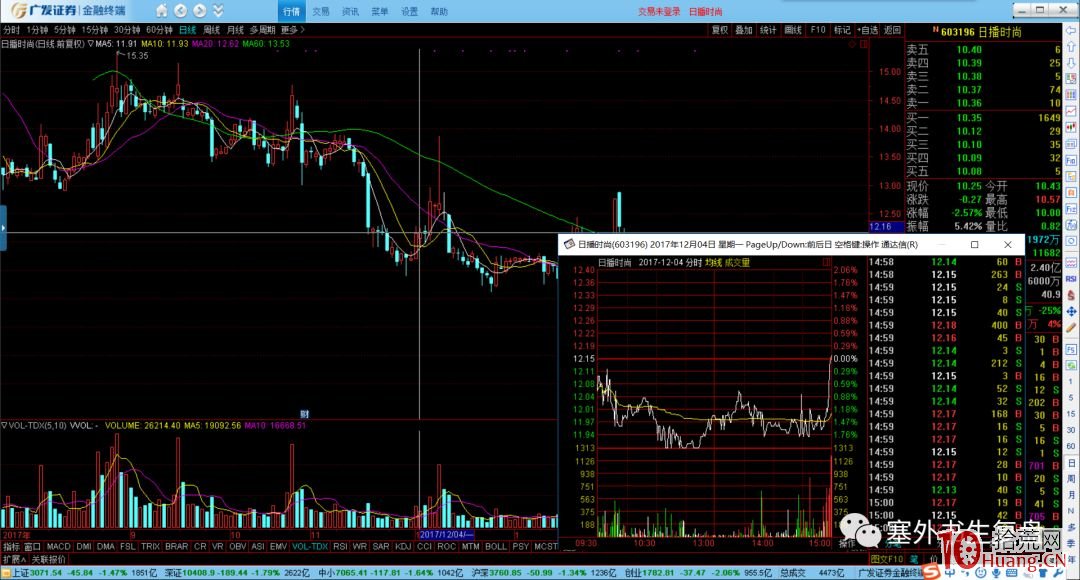Click the down arrow sidebar icon
This screenshot has height=580, width=1080.
pyautogui.click(x=1071, y=63)
